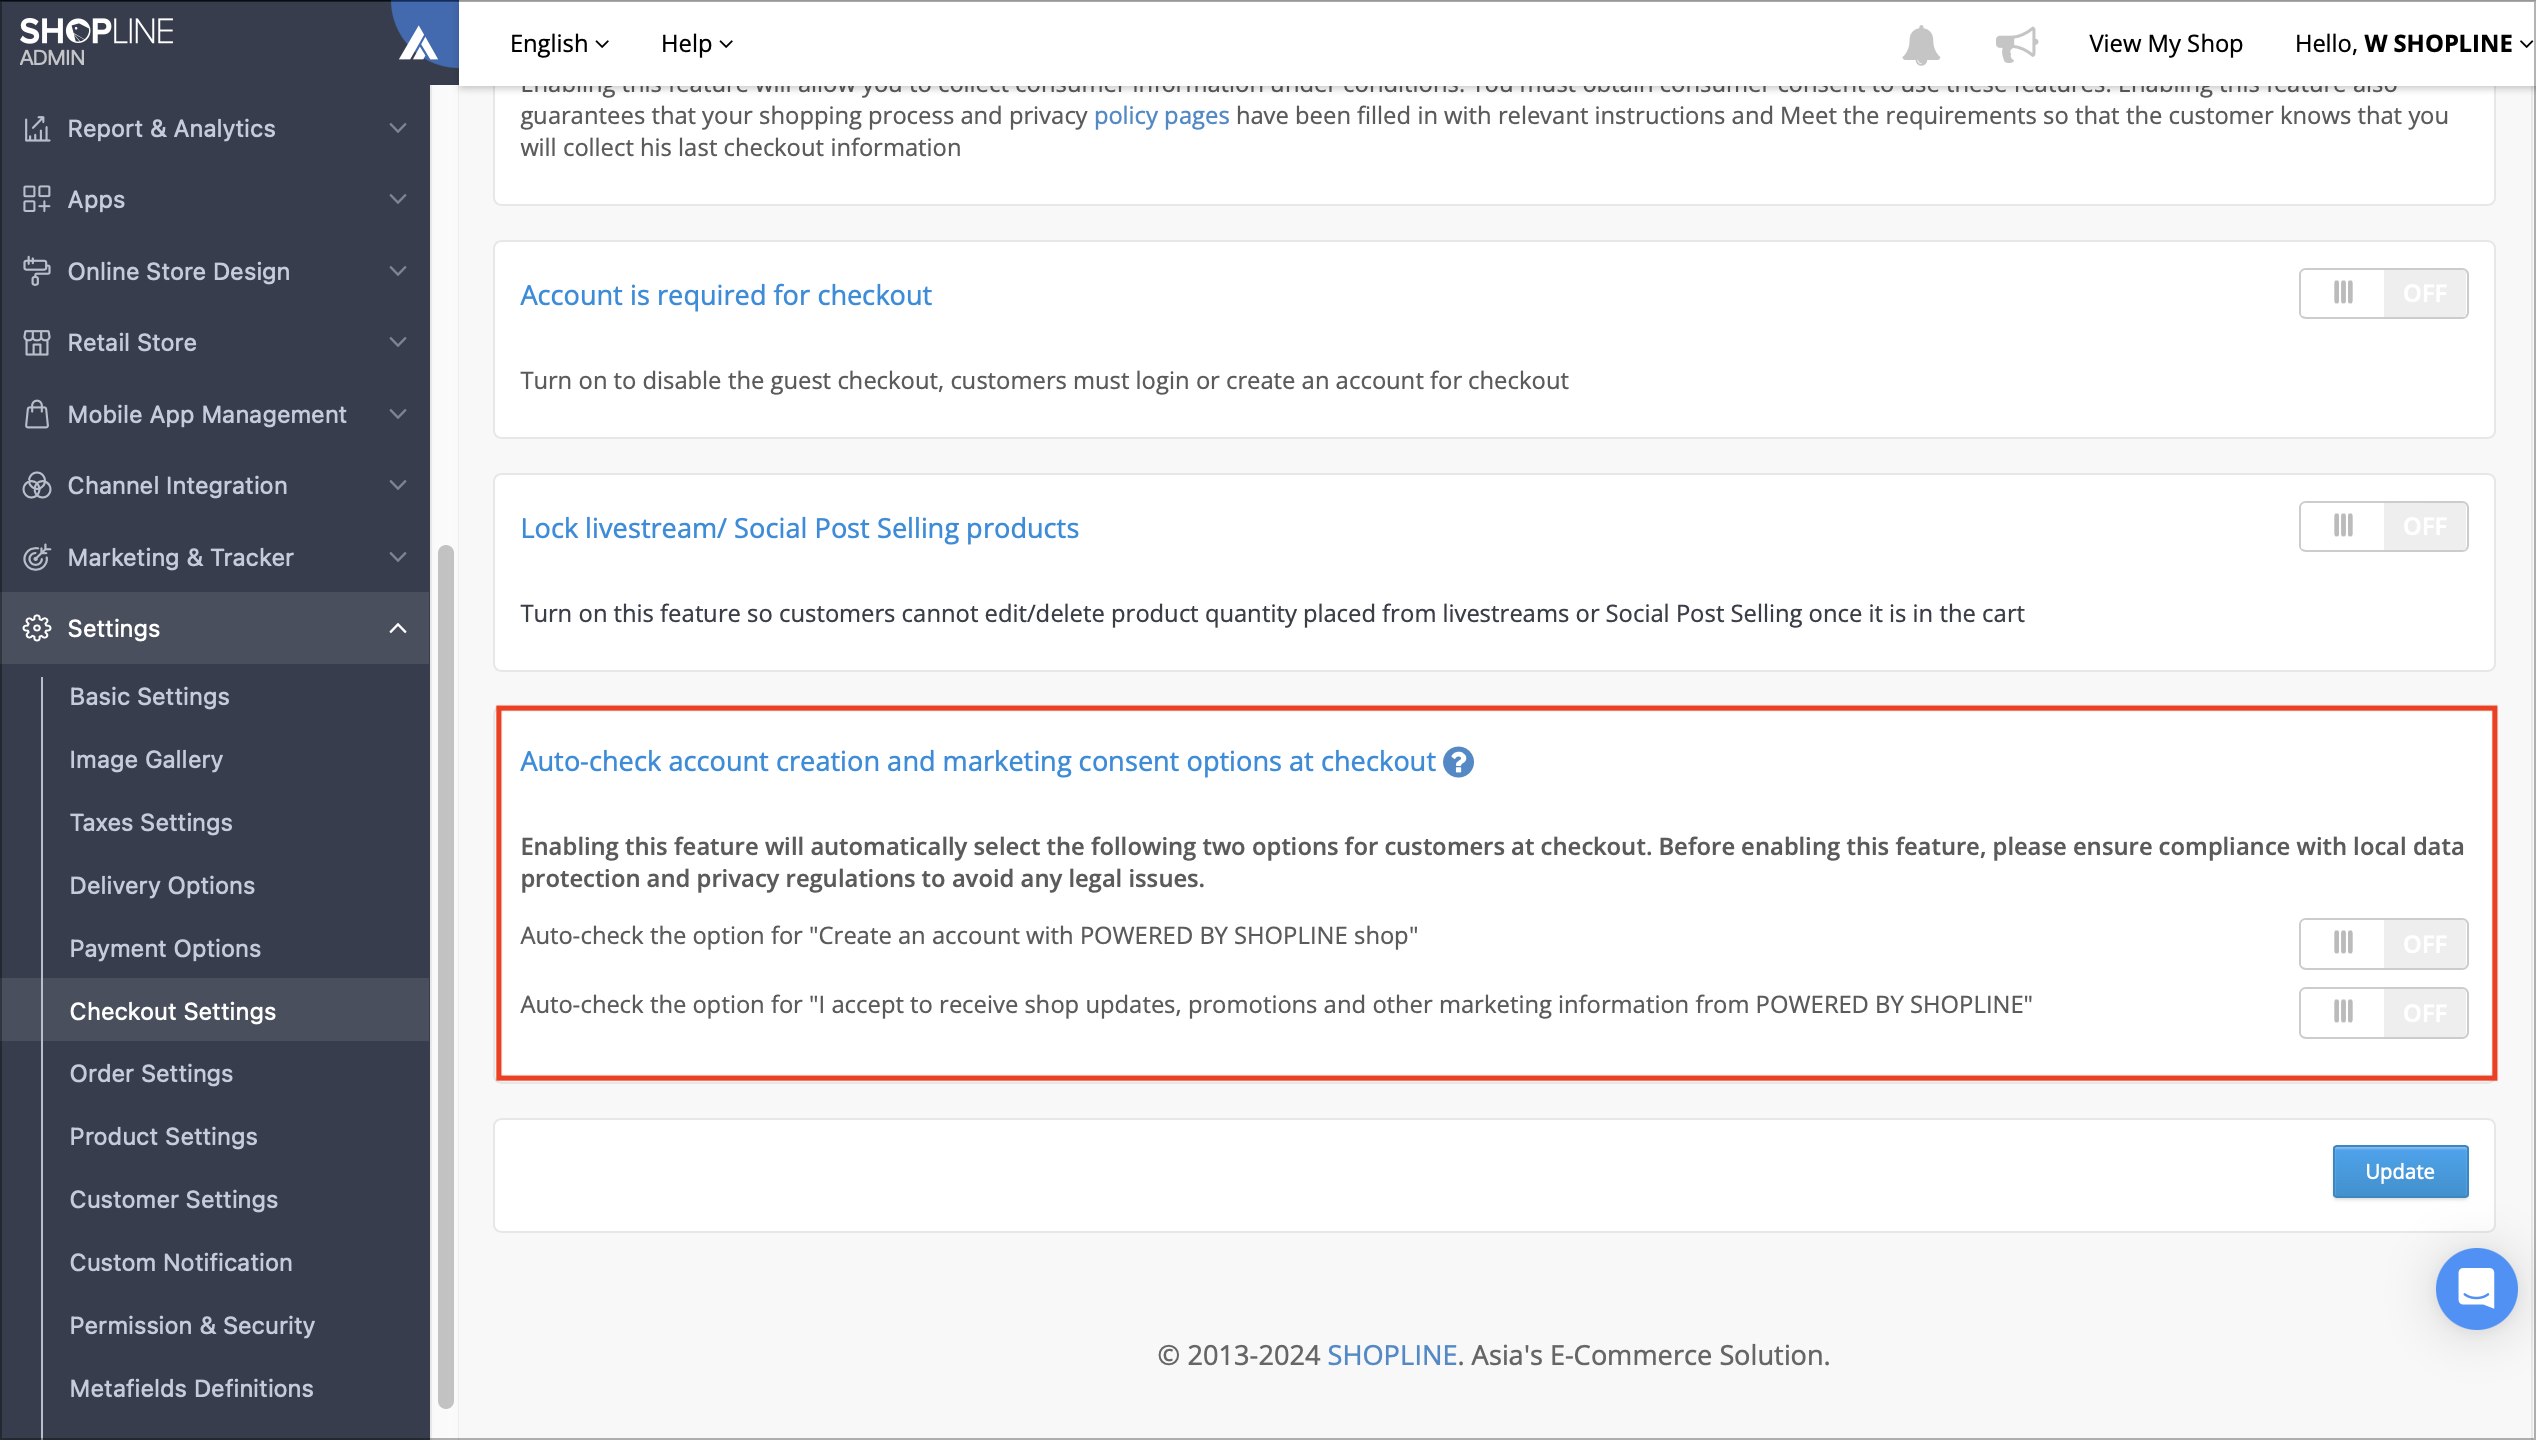This screenshot has height=1440, width=2536.
Task: Toggle Account is required for checkout switch
Action: (x=2383, y=293)
